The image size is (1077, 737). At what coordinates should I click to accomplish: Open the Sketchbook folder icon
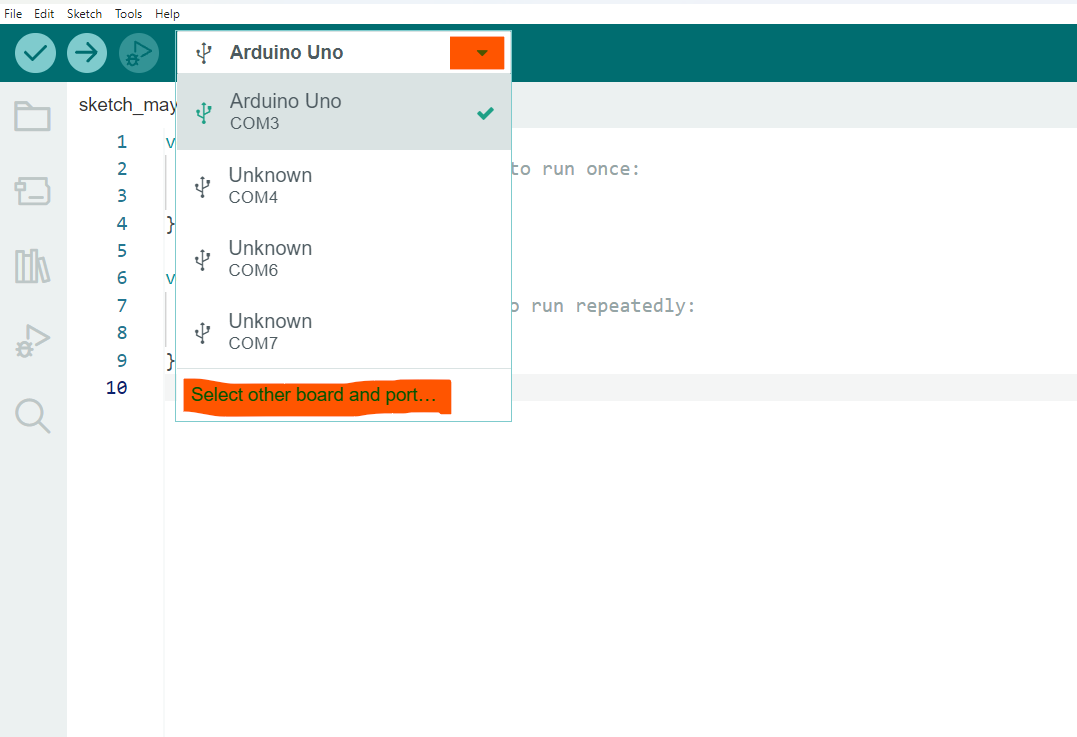coord(32,116)
